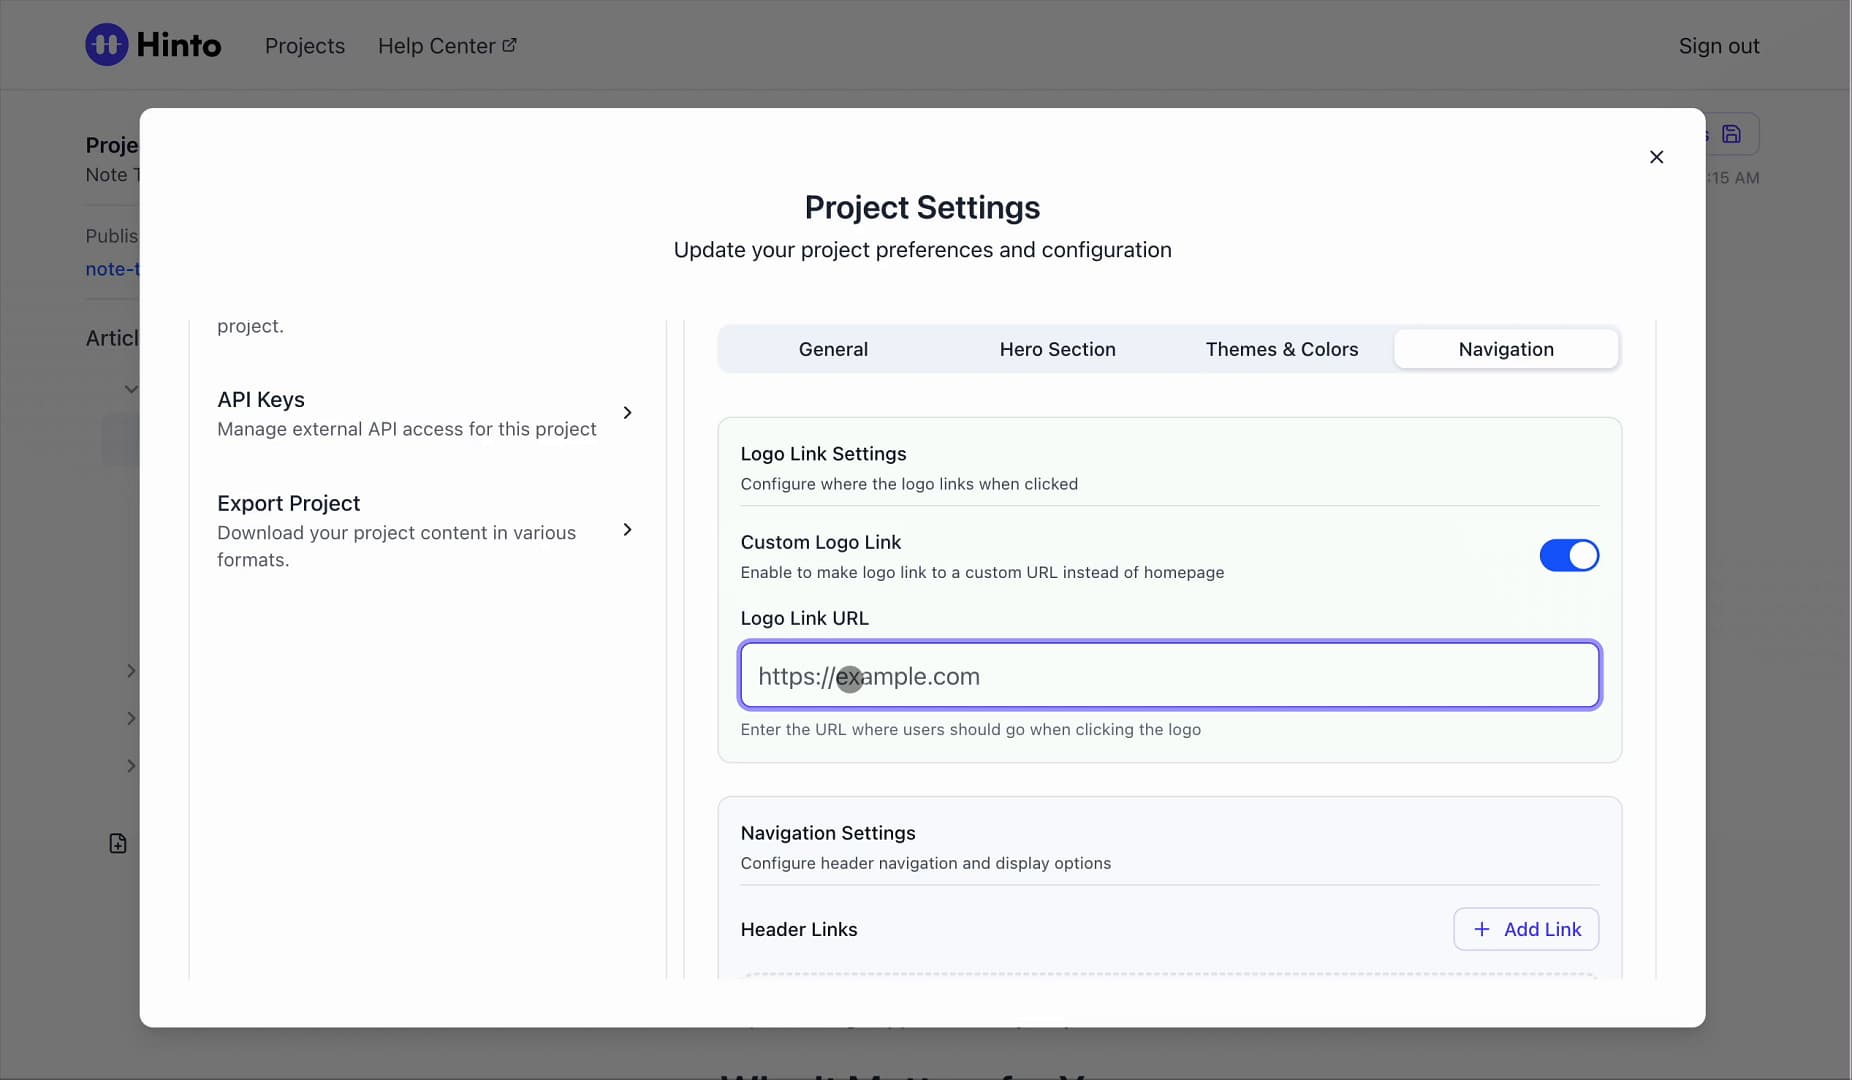The height and width of the screenshot is (1080, 1852).
Task: Expand the Export Project chevron
Action: click(627, 530)
